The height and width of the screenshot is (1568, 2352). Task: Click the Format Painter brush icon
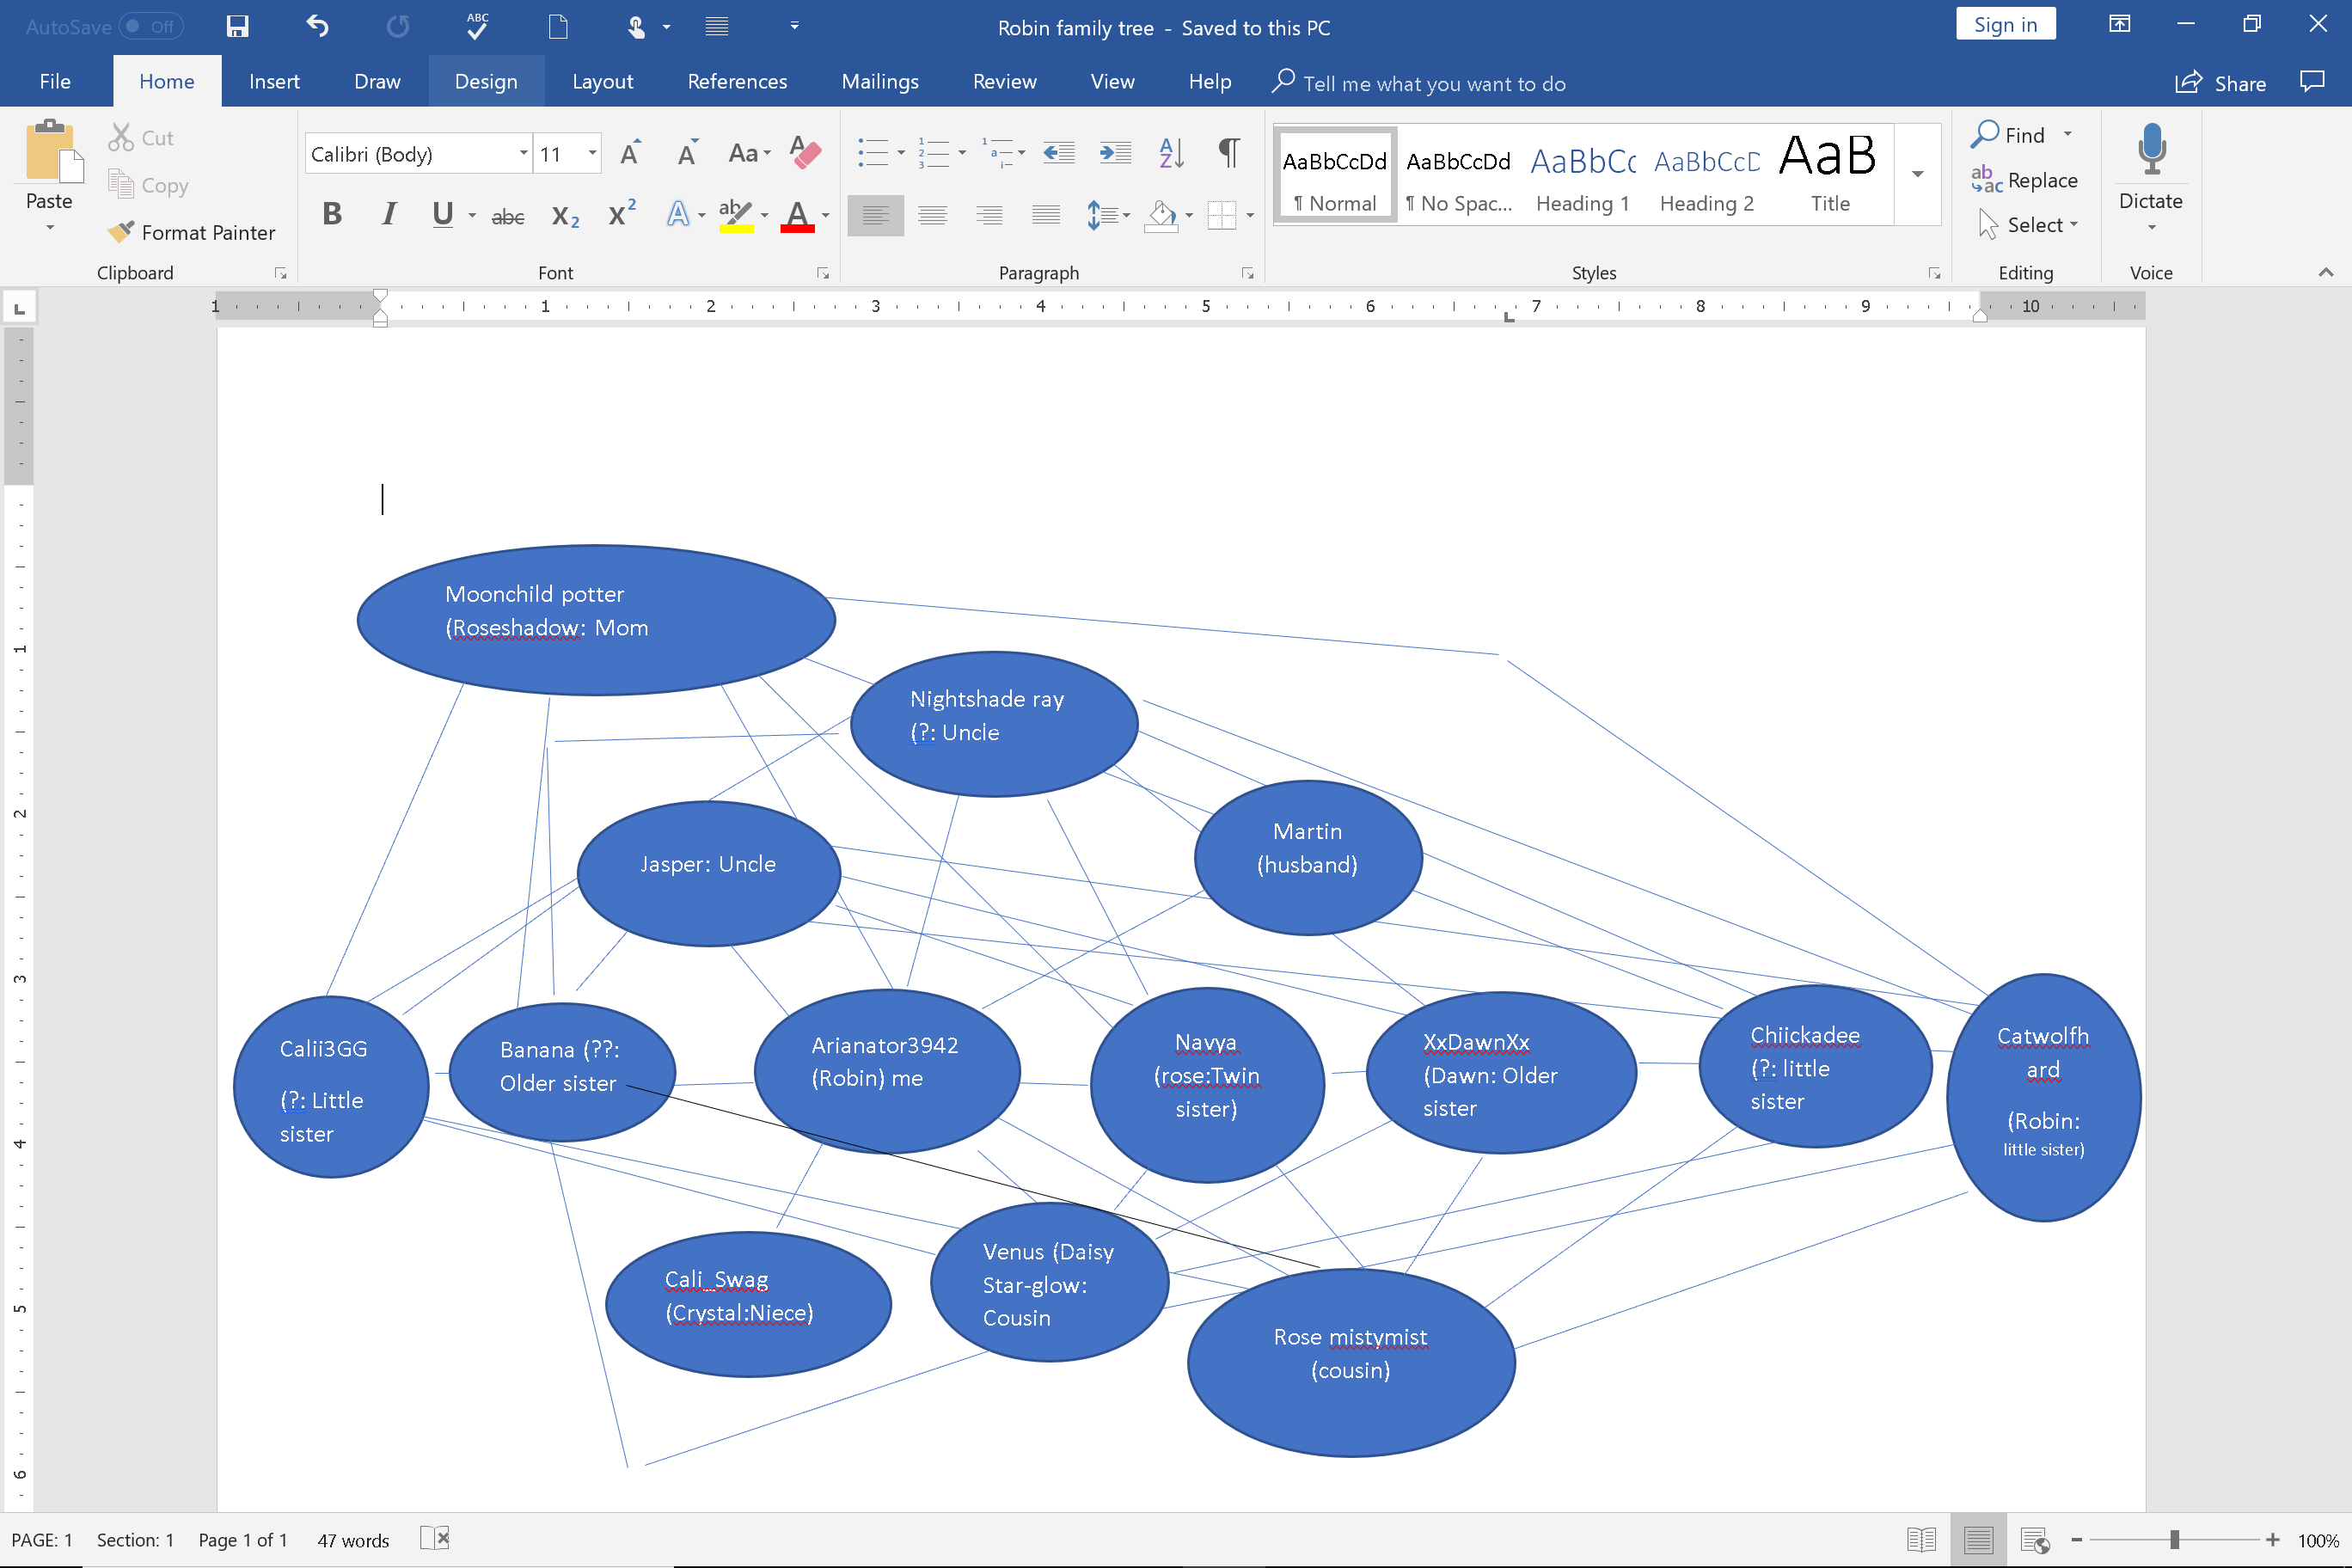coord(121,232)
